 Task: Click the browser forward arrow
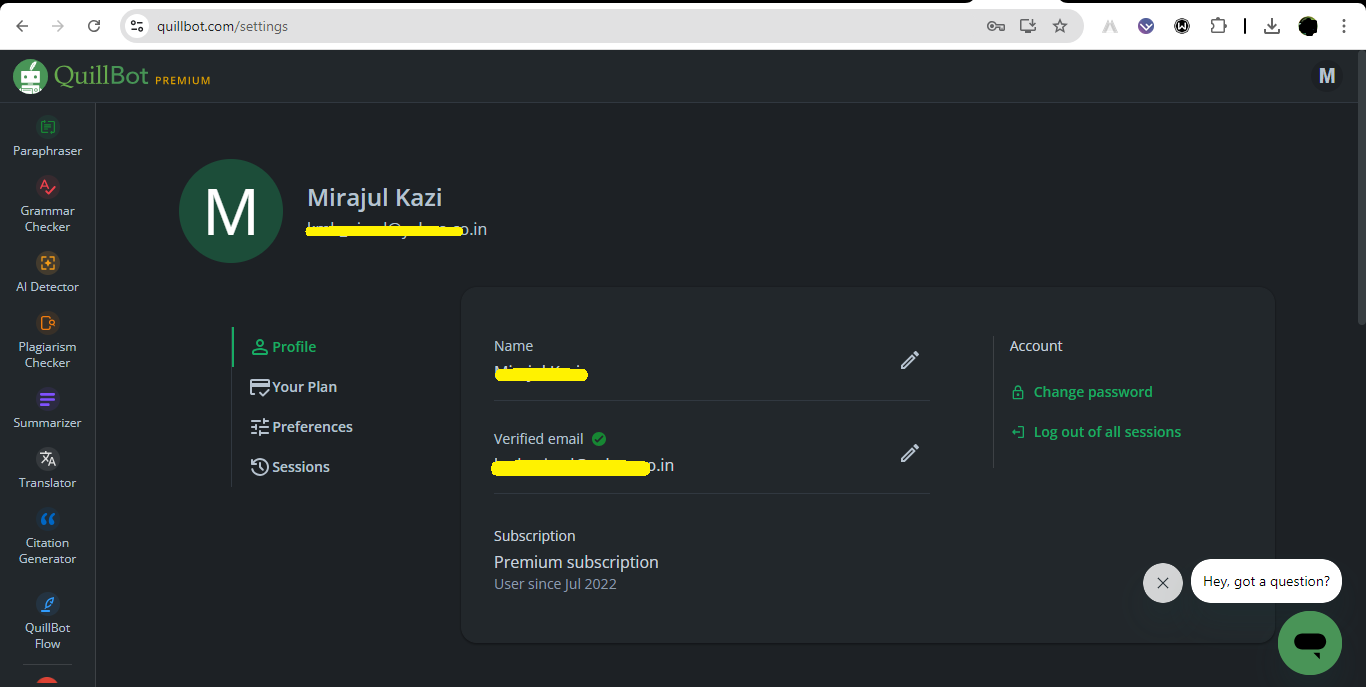(x=58, y=26)
